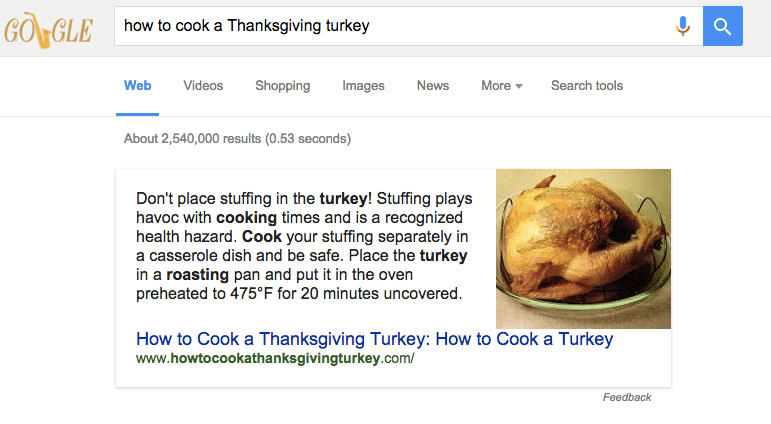This screenshot has height=424, width=771.
Task: Open the roasted turkey thumbnail image
Action: 583,248
